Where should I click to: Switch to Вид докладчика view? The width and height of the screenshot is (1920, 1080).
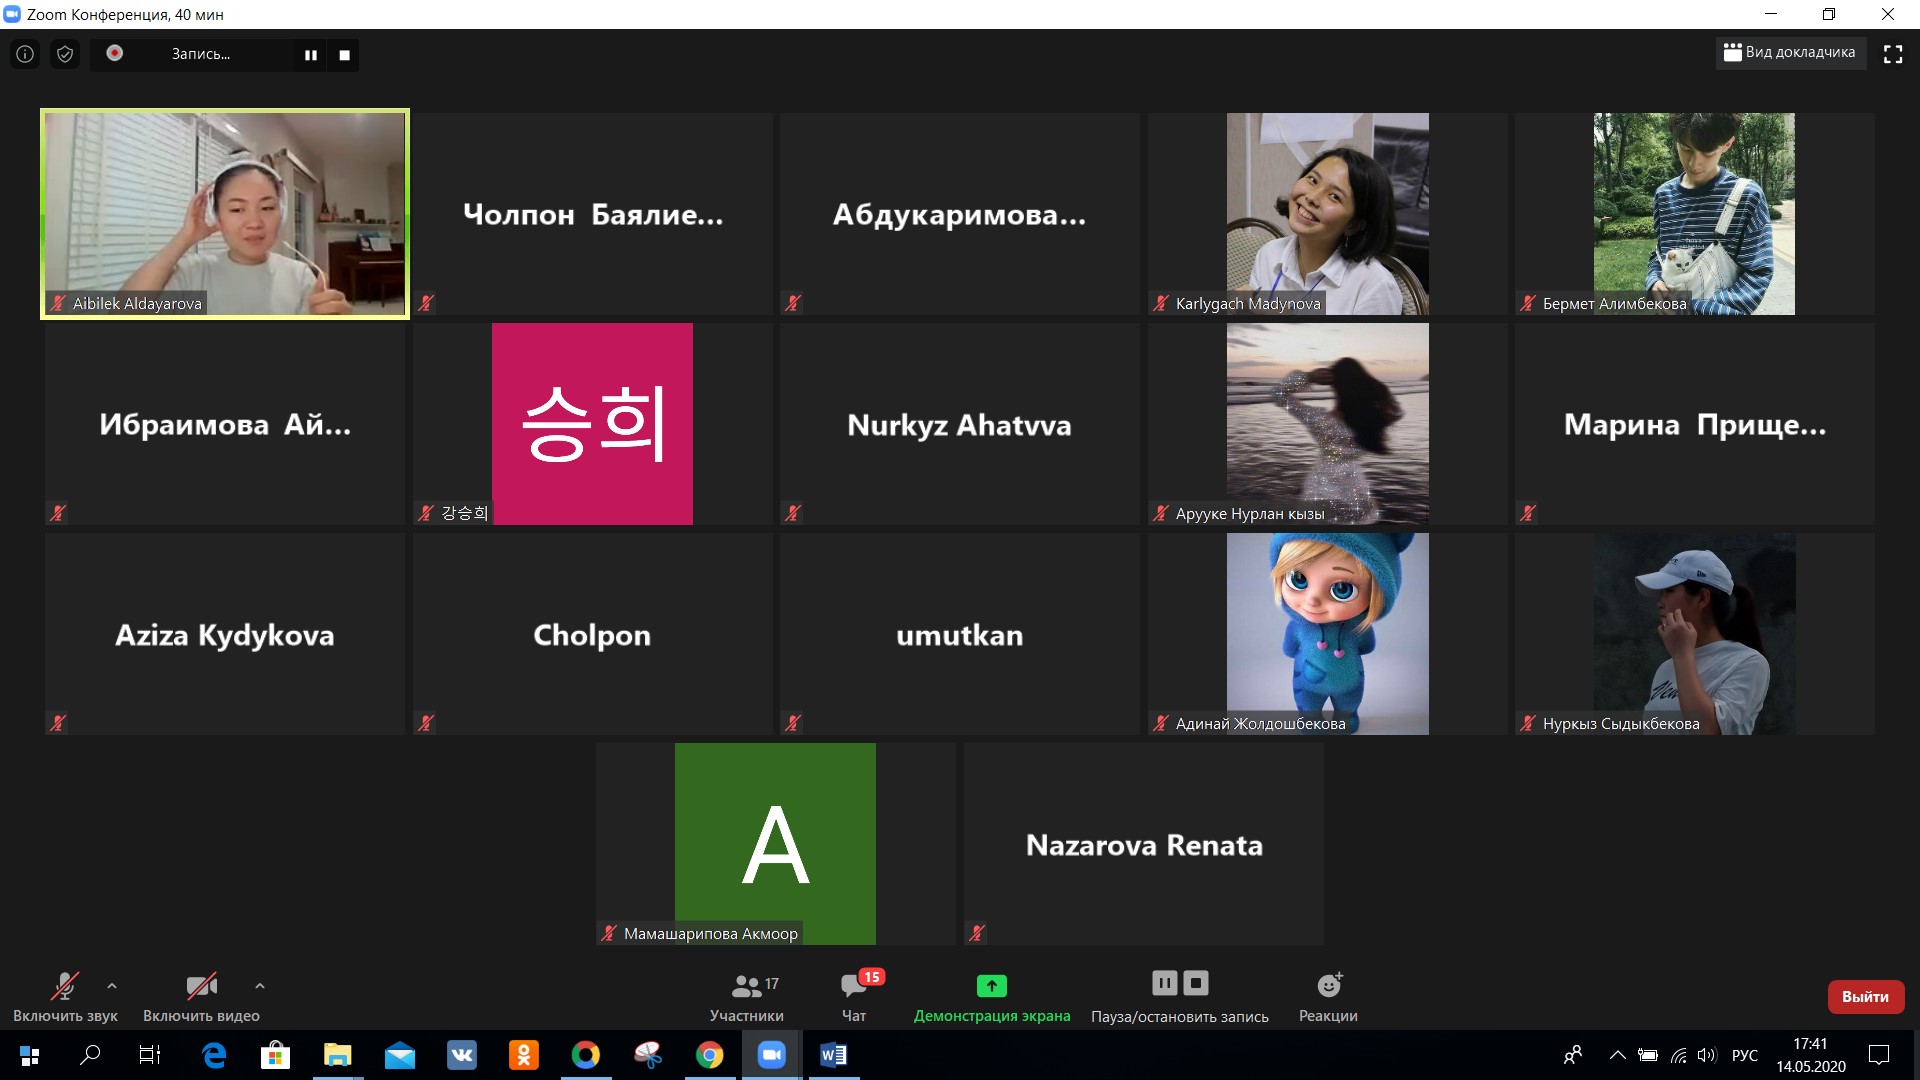(x=1790, y=53)
